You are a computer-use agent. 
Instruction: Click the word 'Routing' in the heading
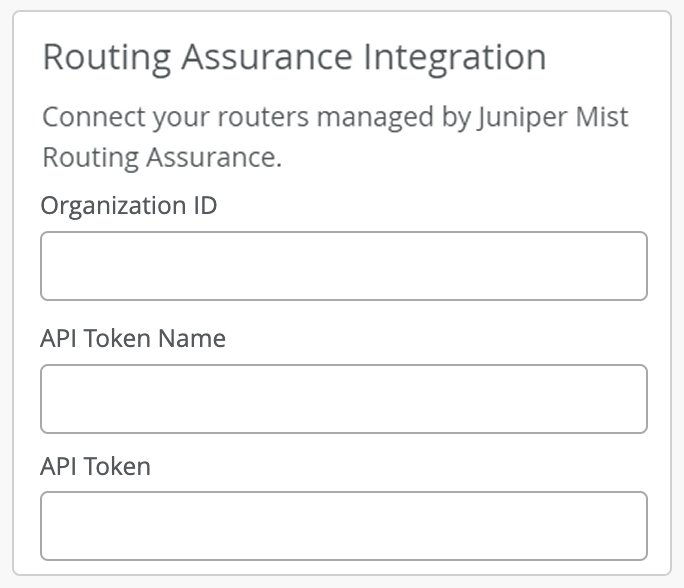[x=92, y=57]
